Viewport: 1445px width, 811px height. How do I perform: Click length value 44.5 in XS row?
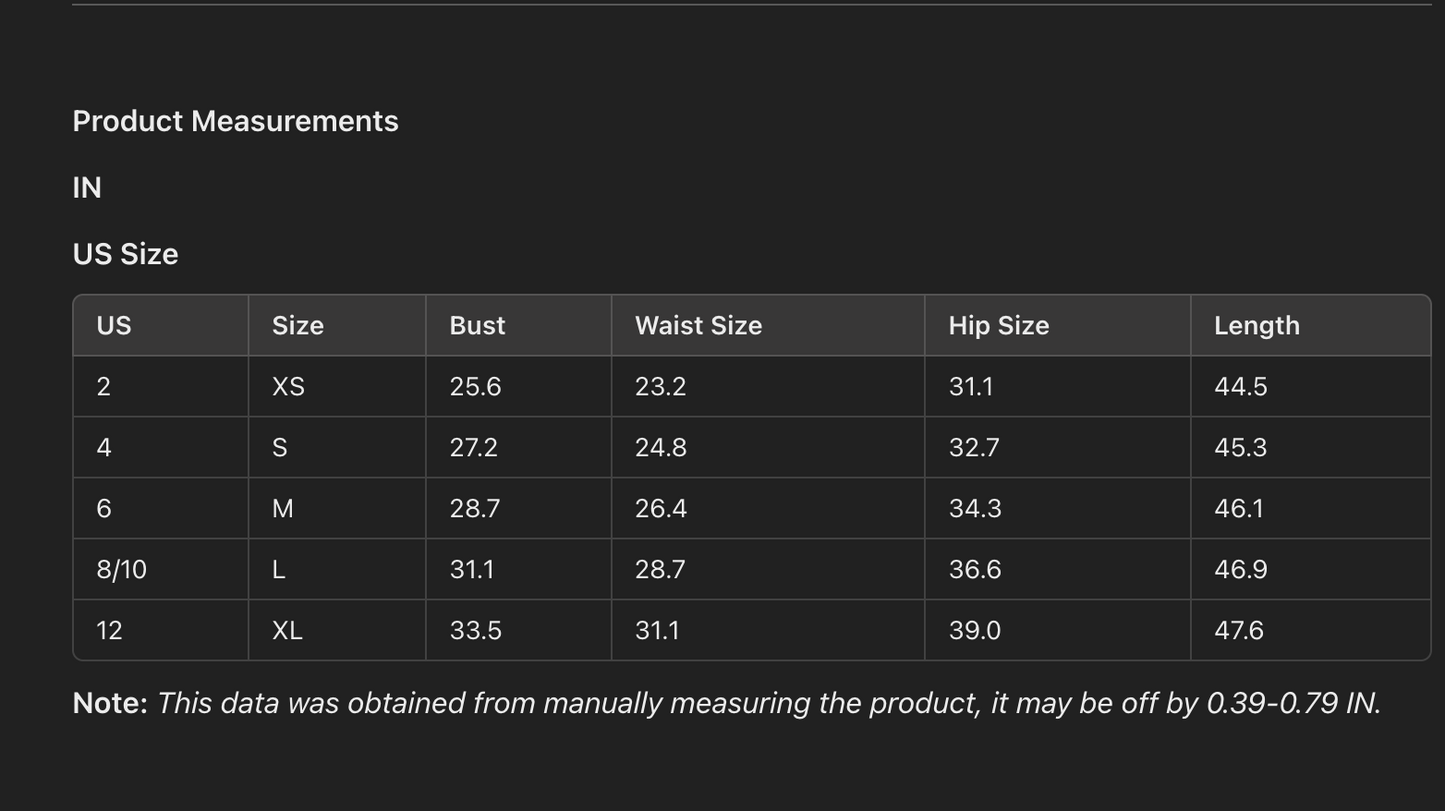(x=1240, y=387)
